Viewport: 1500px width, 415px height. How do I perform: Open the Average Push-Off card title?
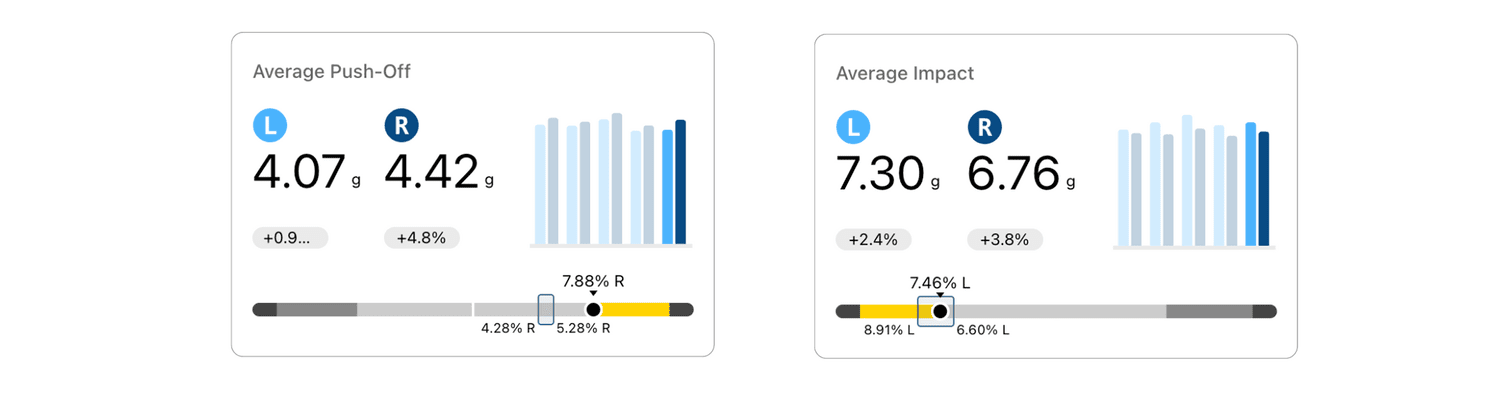(x=332, y=72)
